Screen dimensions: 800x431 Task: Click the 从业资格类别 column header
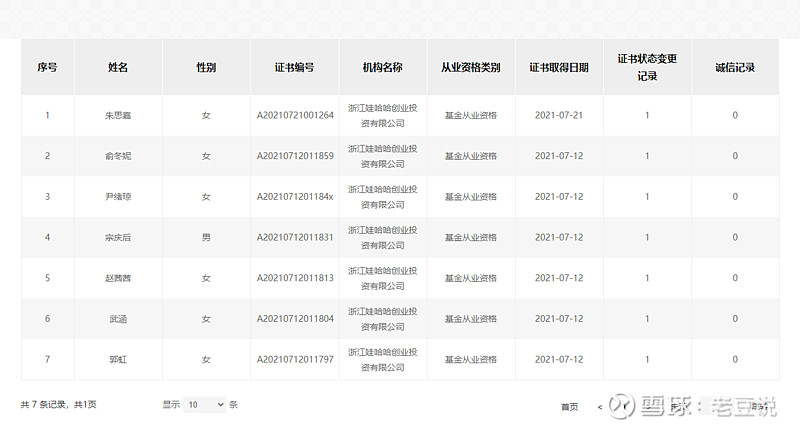(470, 67)
